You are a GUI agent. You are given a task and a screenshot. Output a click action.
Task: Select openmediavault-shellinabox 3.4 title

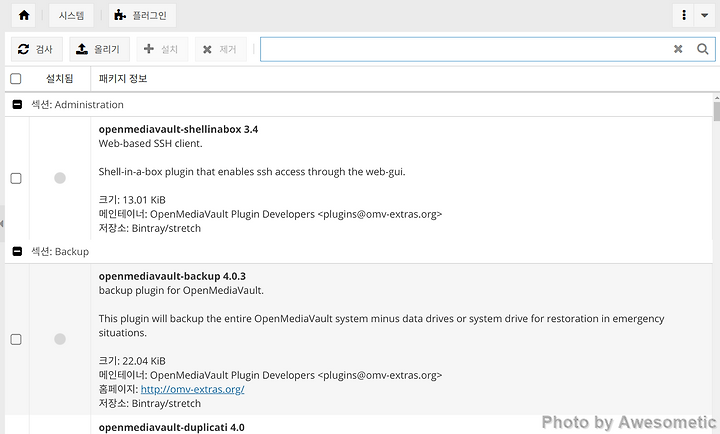(178, 130)
